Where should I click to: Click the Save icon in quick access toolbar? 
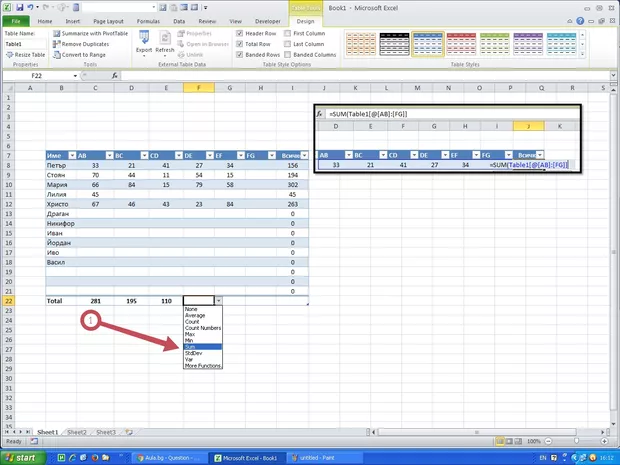[x=23, y=6]
